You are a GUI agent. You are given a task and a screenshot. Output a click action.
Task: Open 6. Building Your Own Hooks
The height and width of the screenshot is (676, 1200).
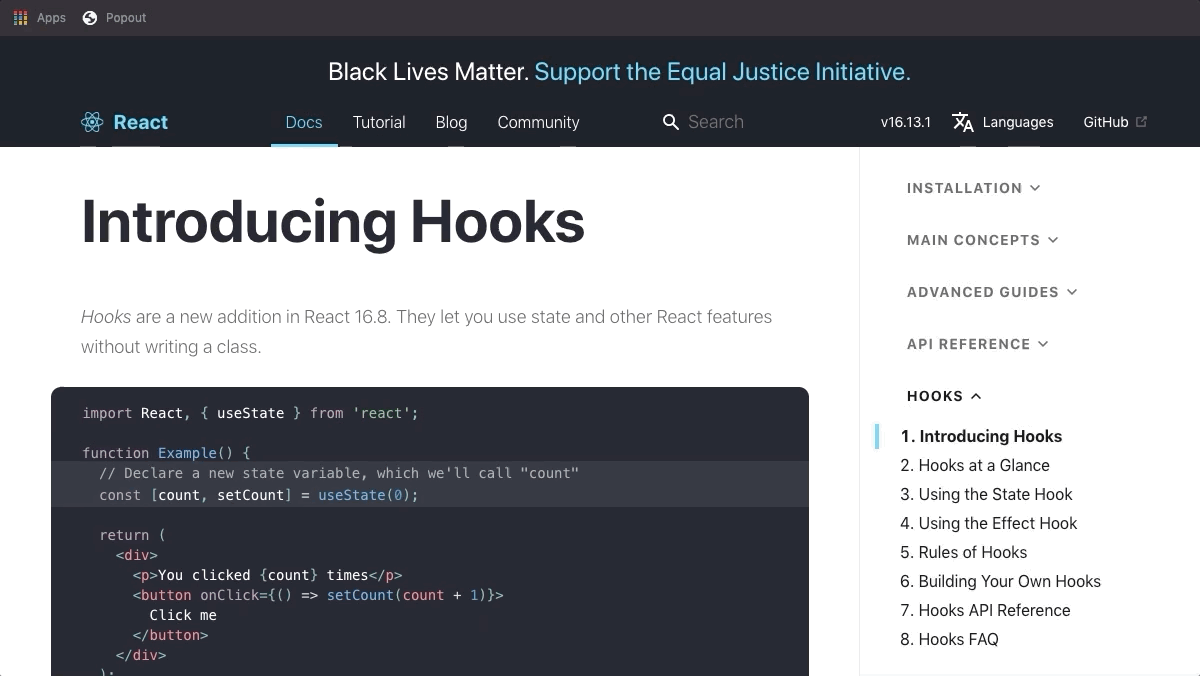click(1000, 581)
